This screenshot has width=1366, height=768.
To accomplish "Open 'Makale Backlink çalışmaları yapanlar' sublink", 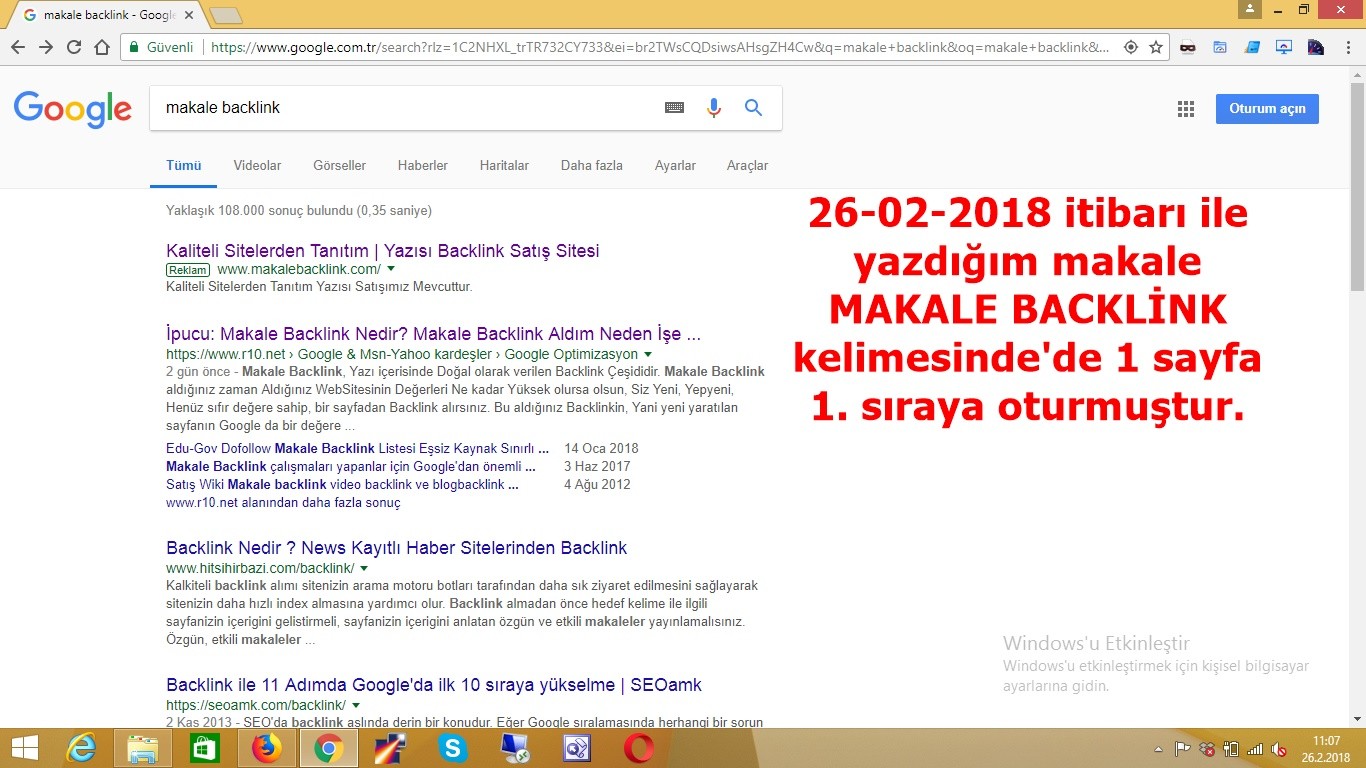I will click(x=350, y=466).
